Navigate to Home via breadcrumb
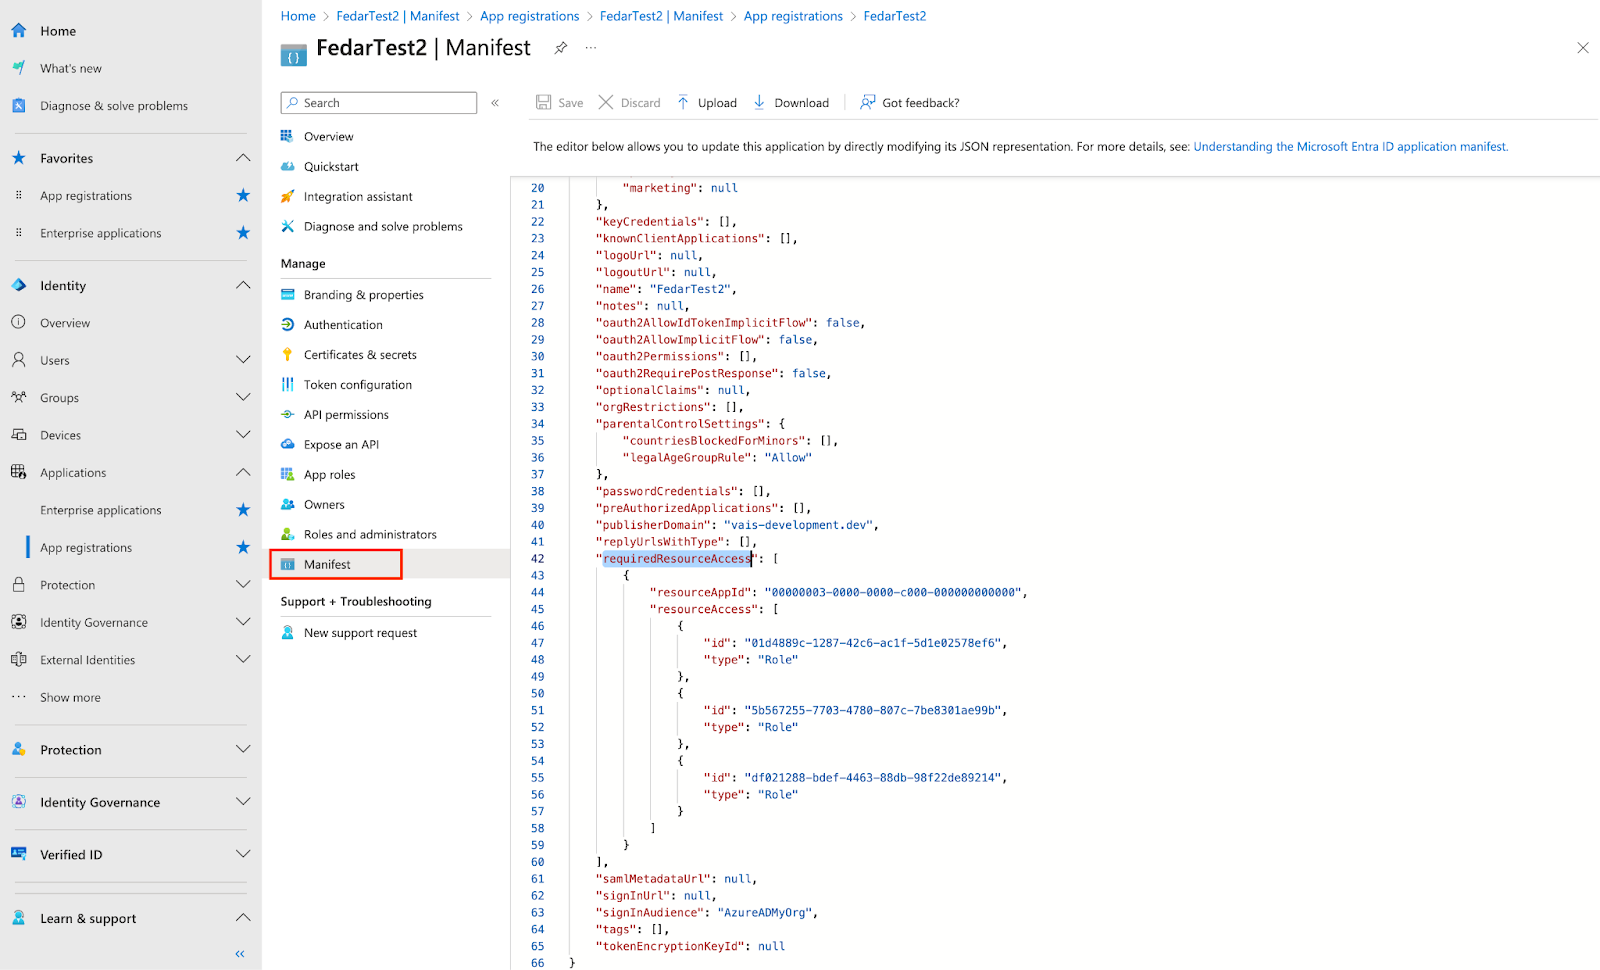 [x=298, y=15]
